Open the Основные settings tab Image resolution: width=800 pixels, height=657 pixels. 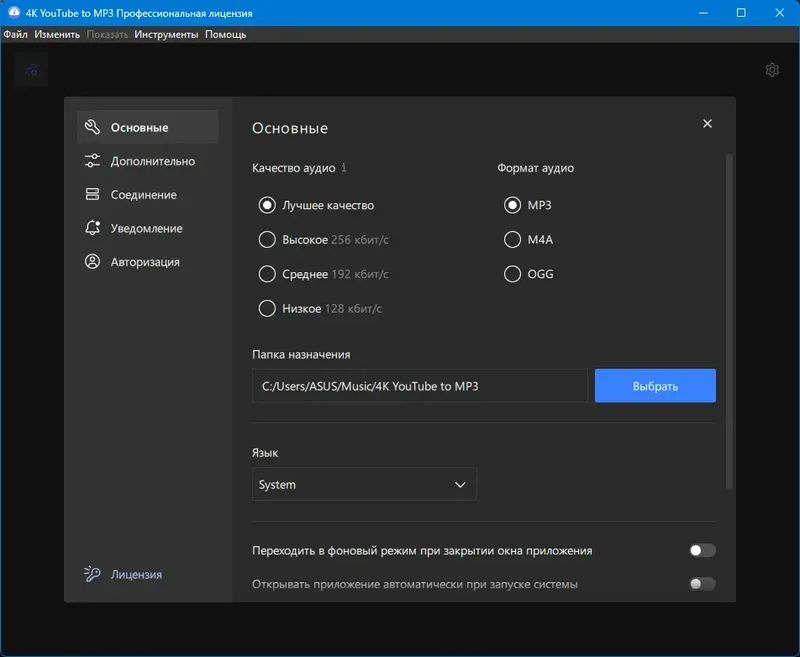tap(148, 127)
